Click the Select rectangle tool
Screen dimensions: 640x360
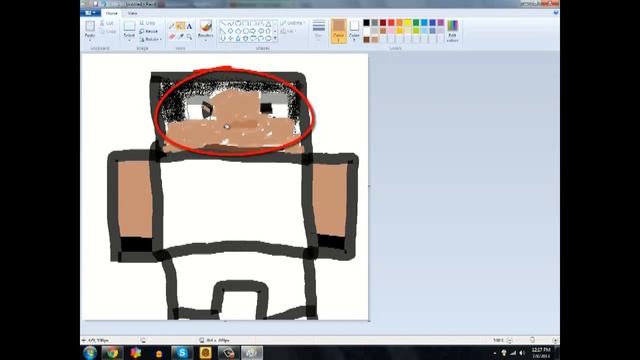coord(129,26)
